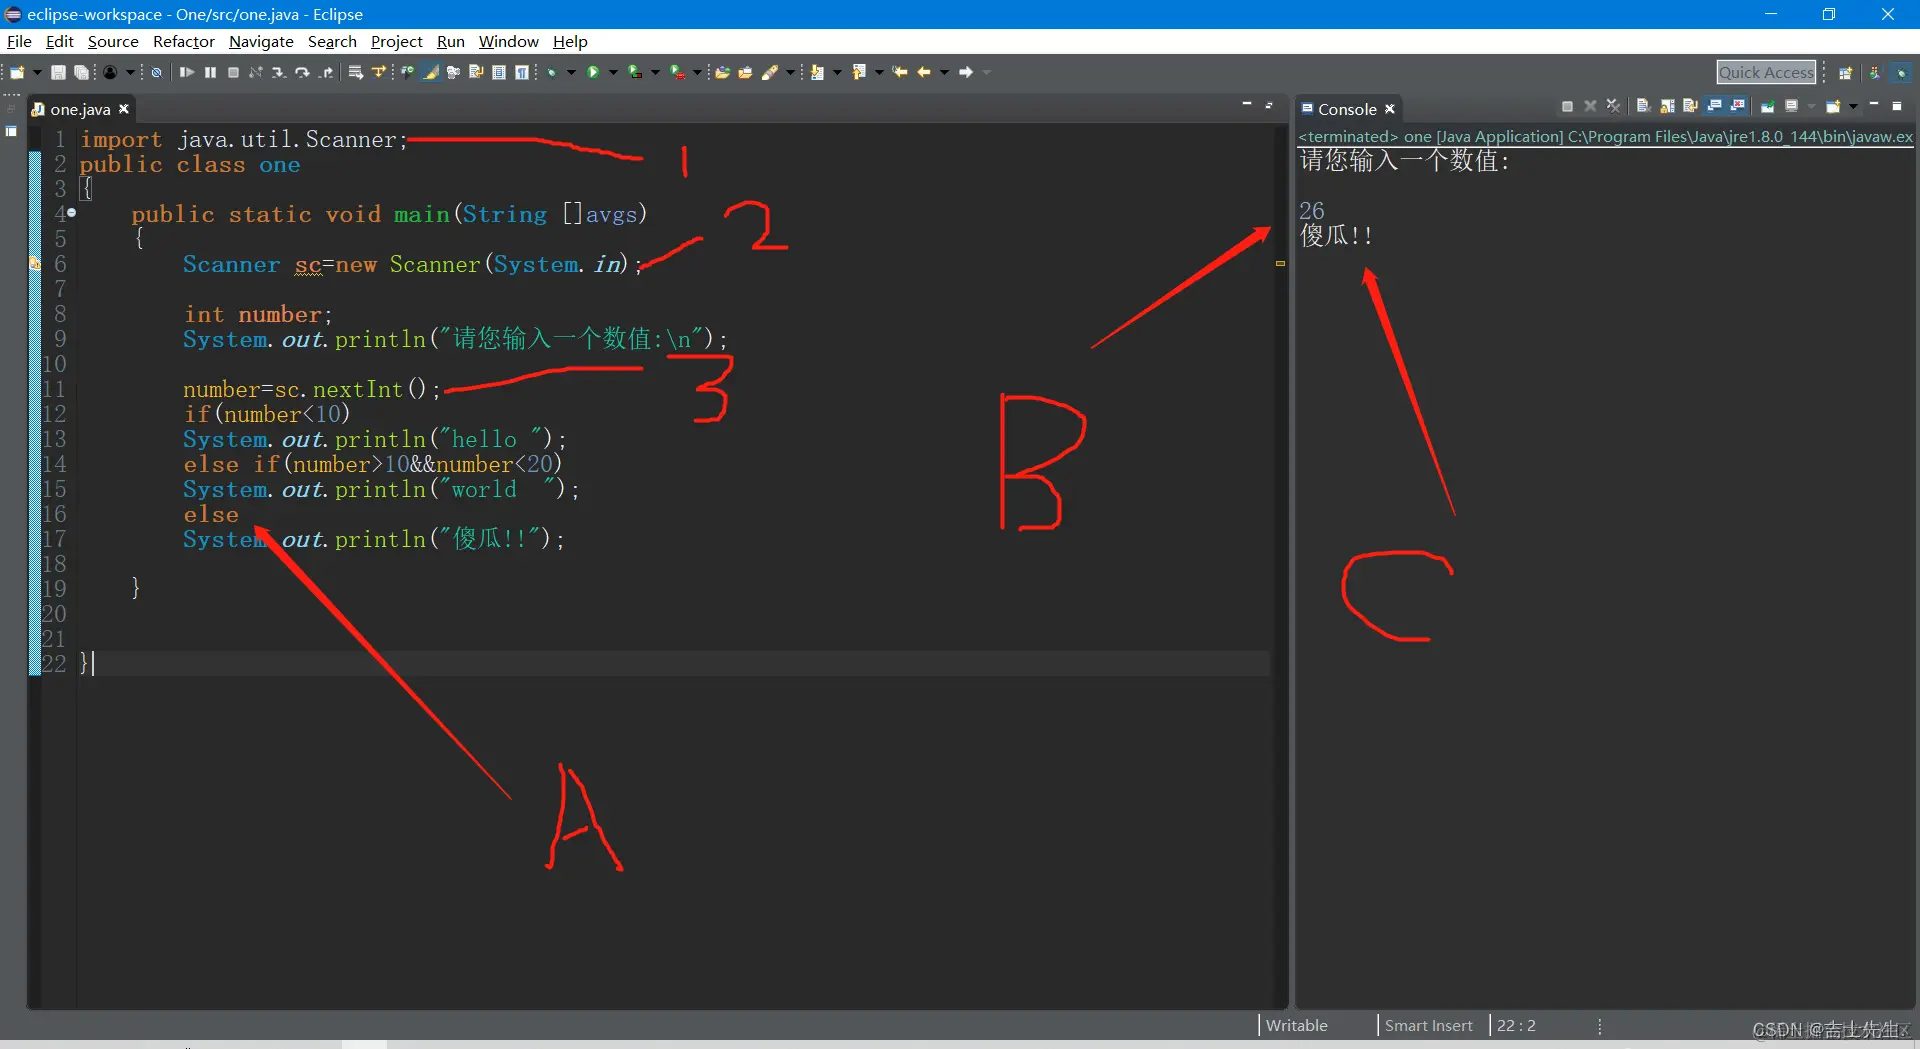Click Smart Insert in the status bar
Viewport: 1920px width, 1049px height.
1428,1025
